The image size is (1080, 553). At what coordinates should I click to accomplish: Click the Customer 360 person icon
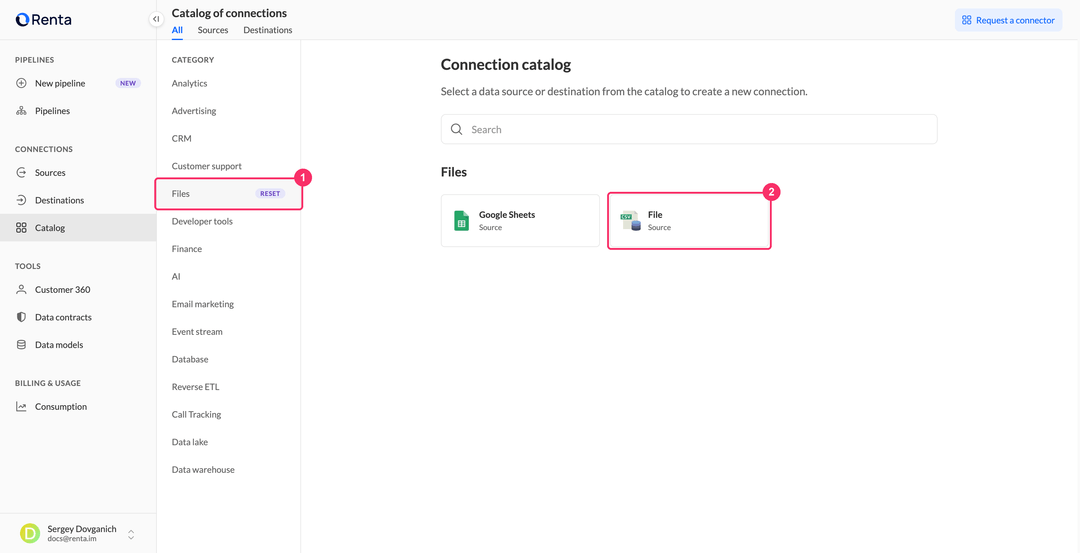(x=21, y=290)
